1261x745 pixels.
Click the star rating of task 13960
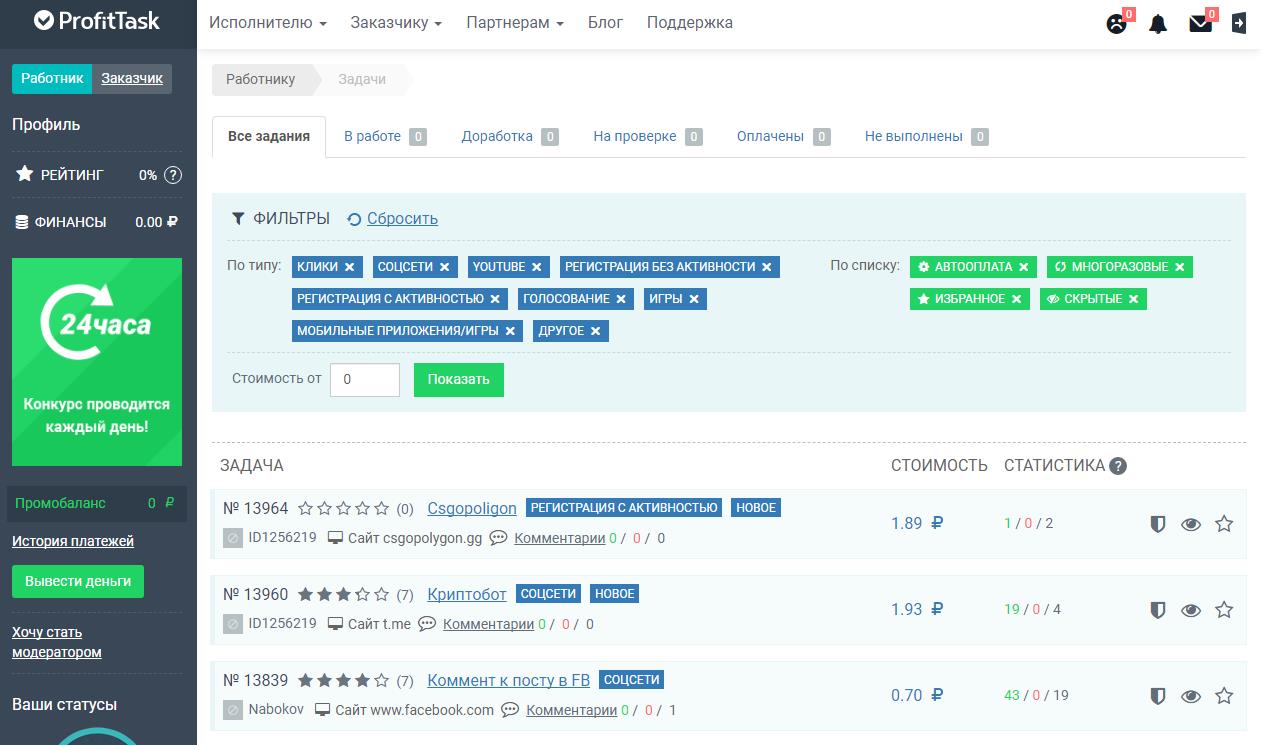pos(343,594)
